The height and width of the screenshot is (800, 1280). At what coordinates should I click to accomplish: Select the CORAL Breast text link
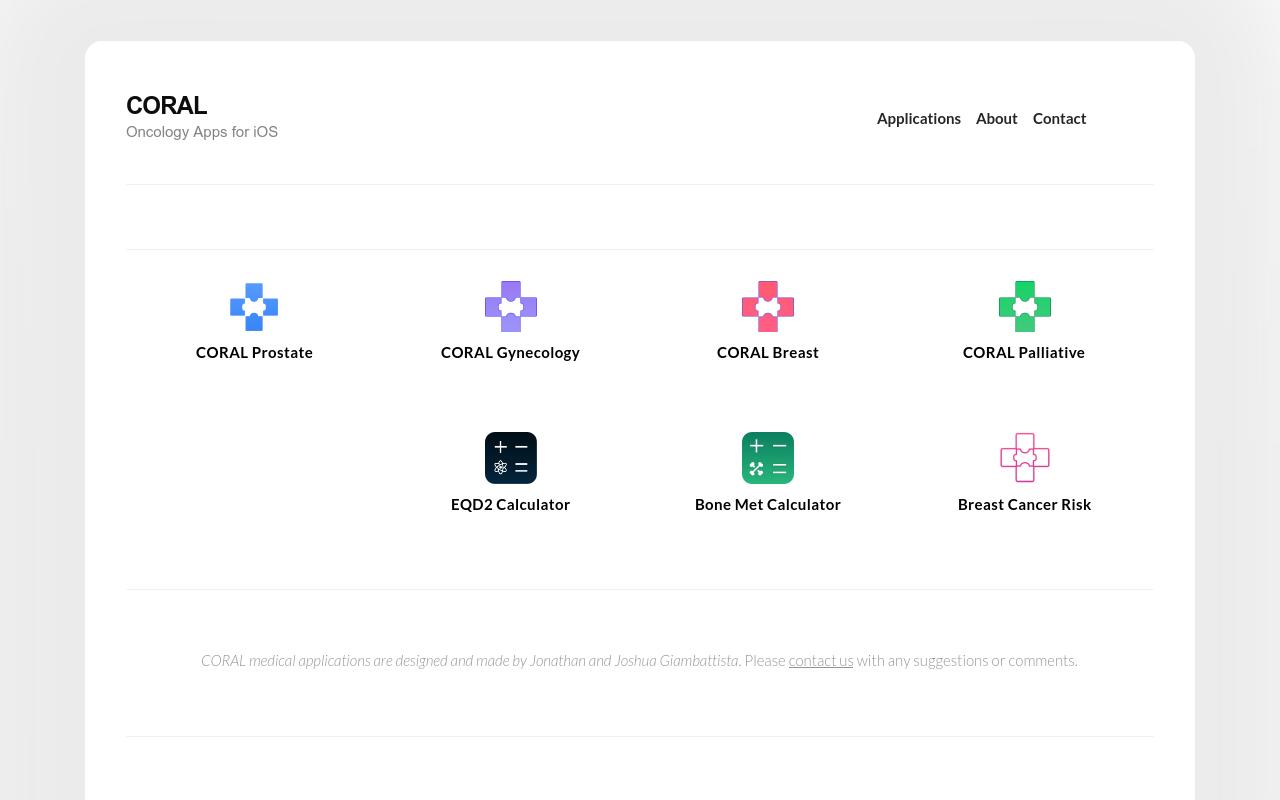(767, 352)
